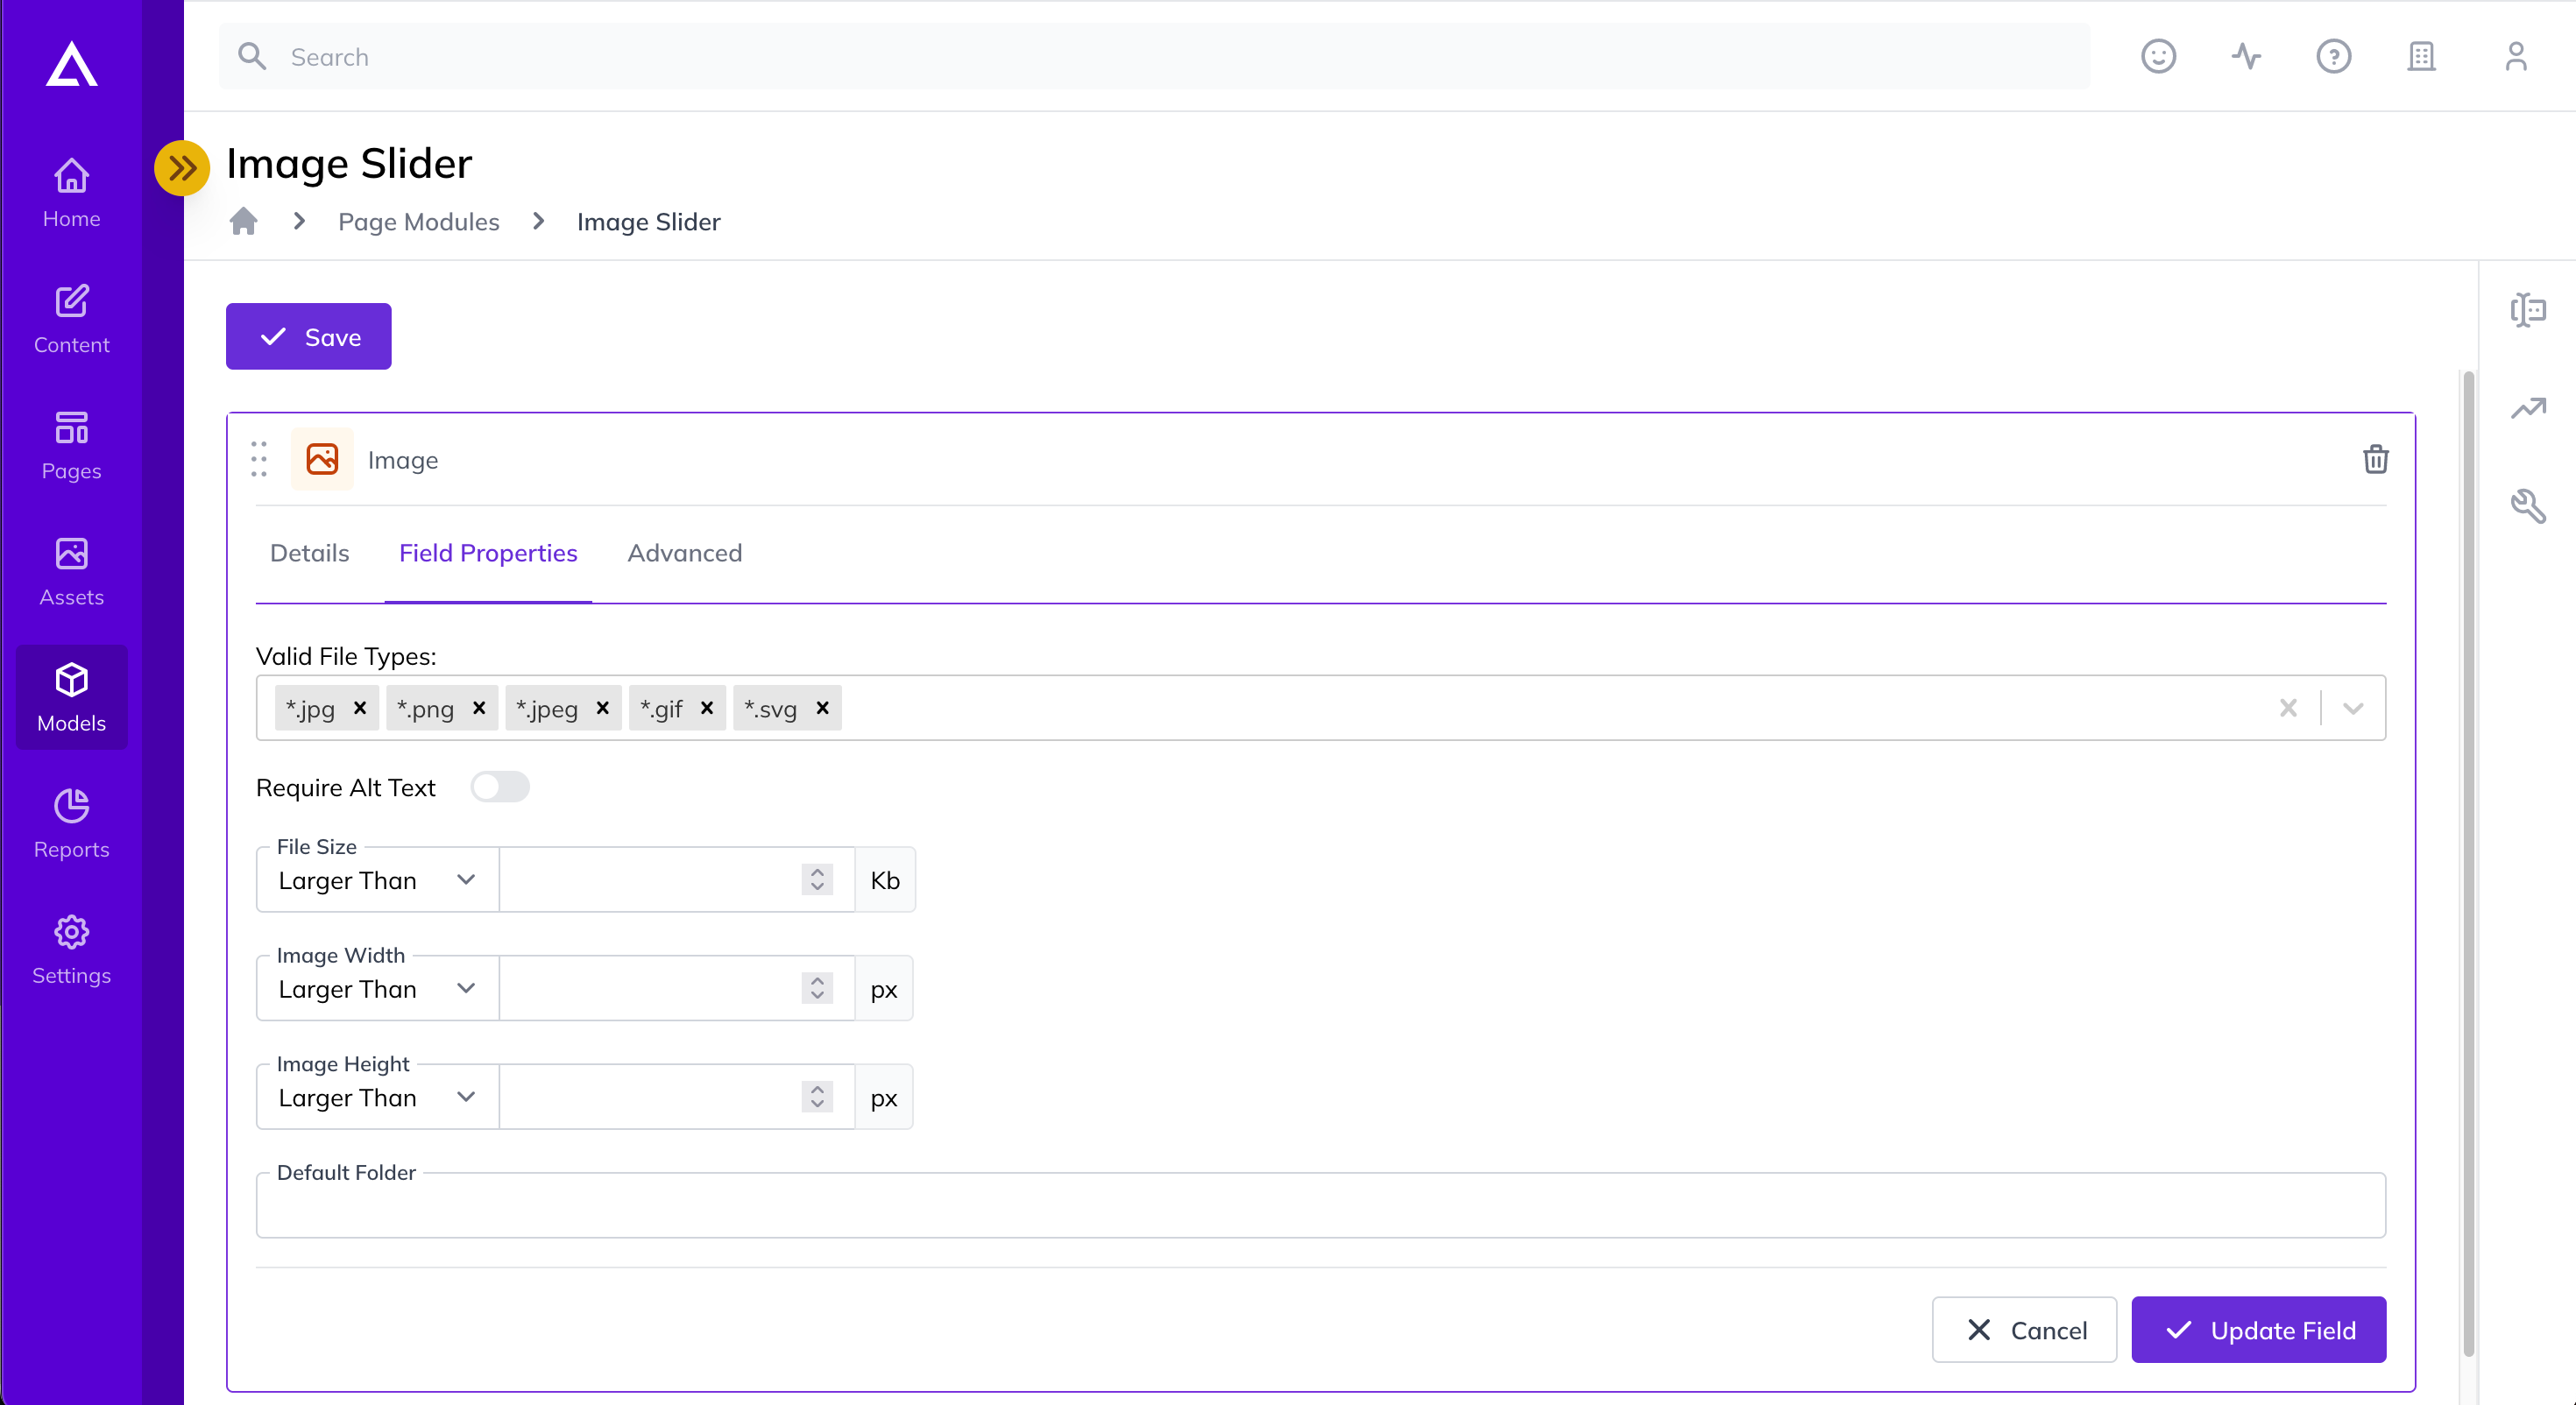Screen dimensions: 2576x1405
Task: Click Image Height number stepper arrows
Action: coord(817,1097)
